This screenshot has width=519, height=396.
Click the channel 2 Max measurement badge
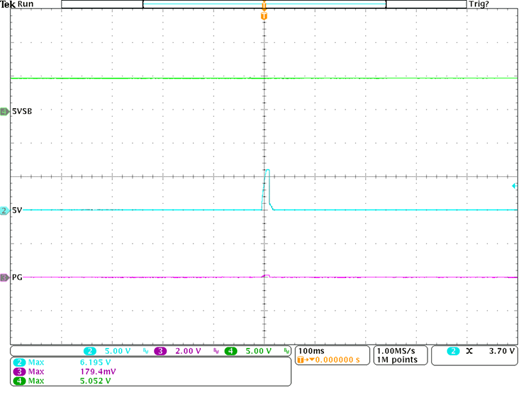pyautogui.click(x=19, y=362)
